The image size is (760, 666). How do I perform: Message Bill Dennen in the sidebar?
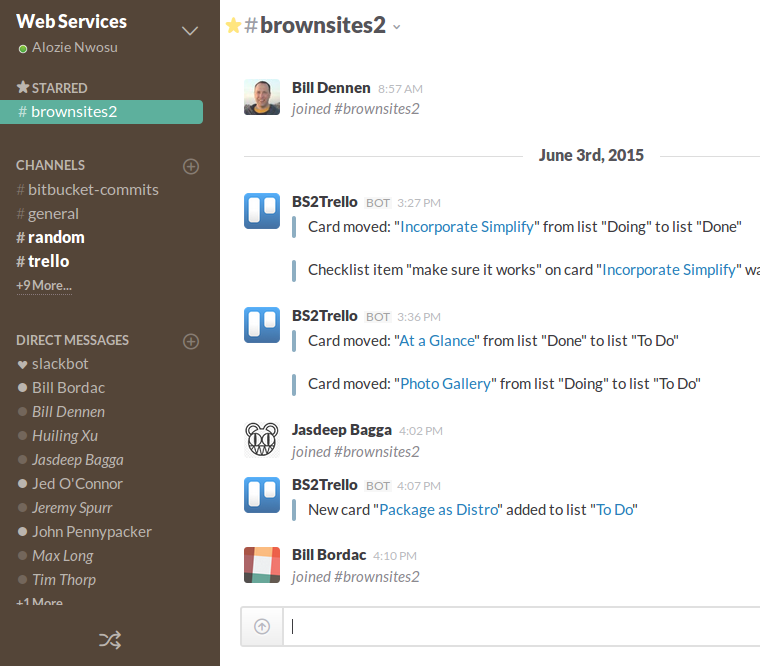pyautogui.click(x=68, y=412)
